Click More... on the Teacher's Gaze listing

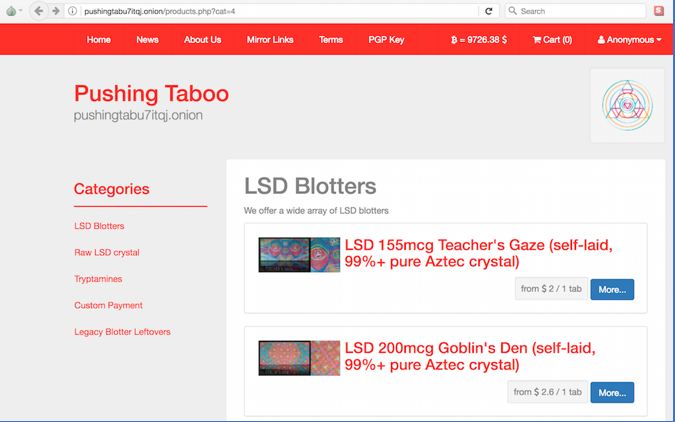click(612, 289)
